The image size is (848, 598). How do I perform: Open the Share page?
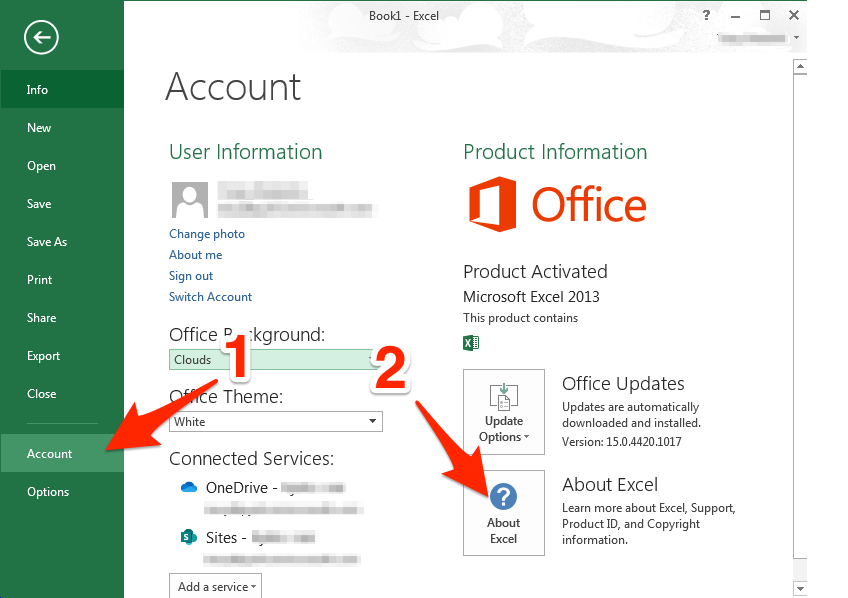[62, 317]
